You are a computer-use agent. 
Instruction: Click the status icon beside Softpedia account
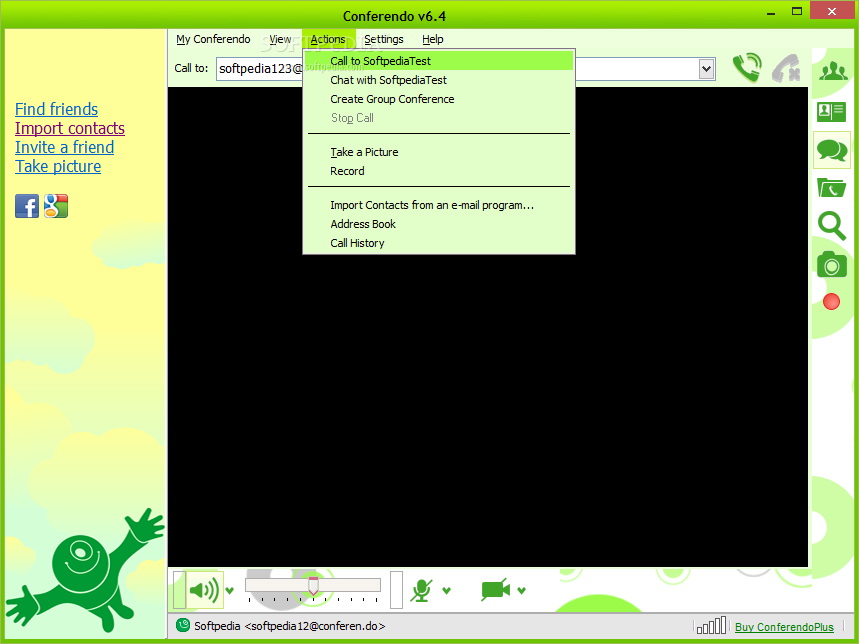click(183, 625)
